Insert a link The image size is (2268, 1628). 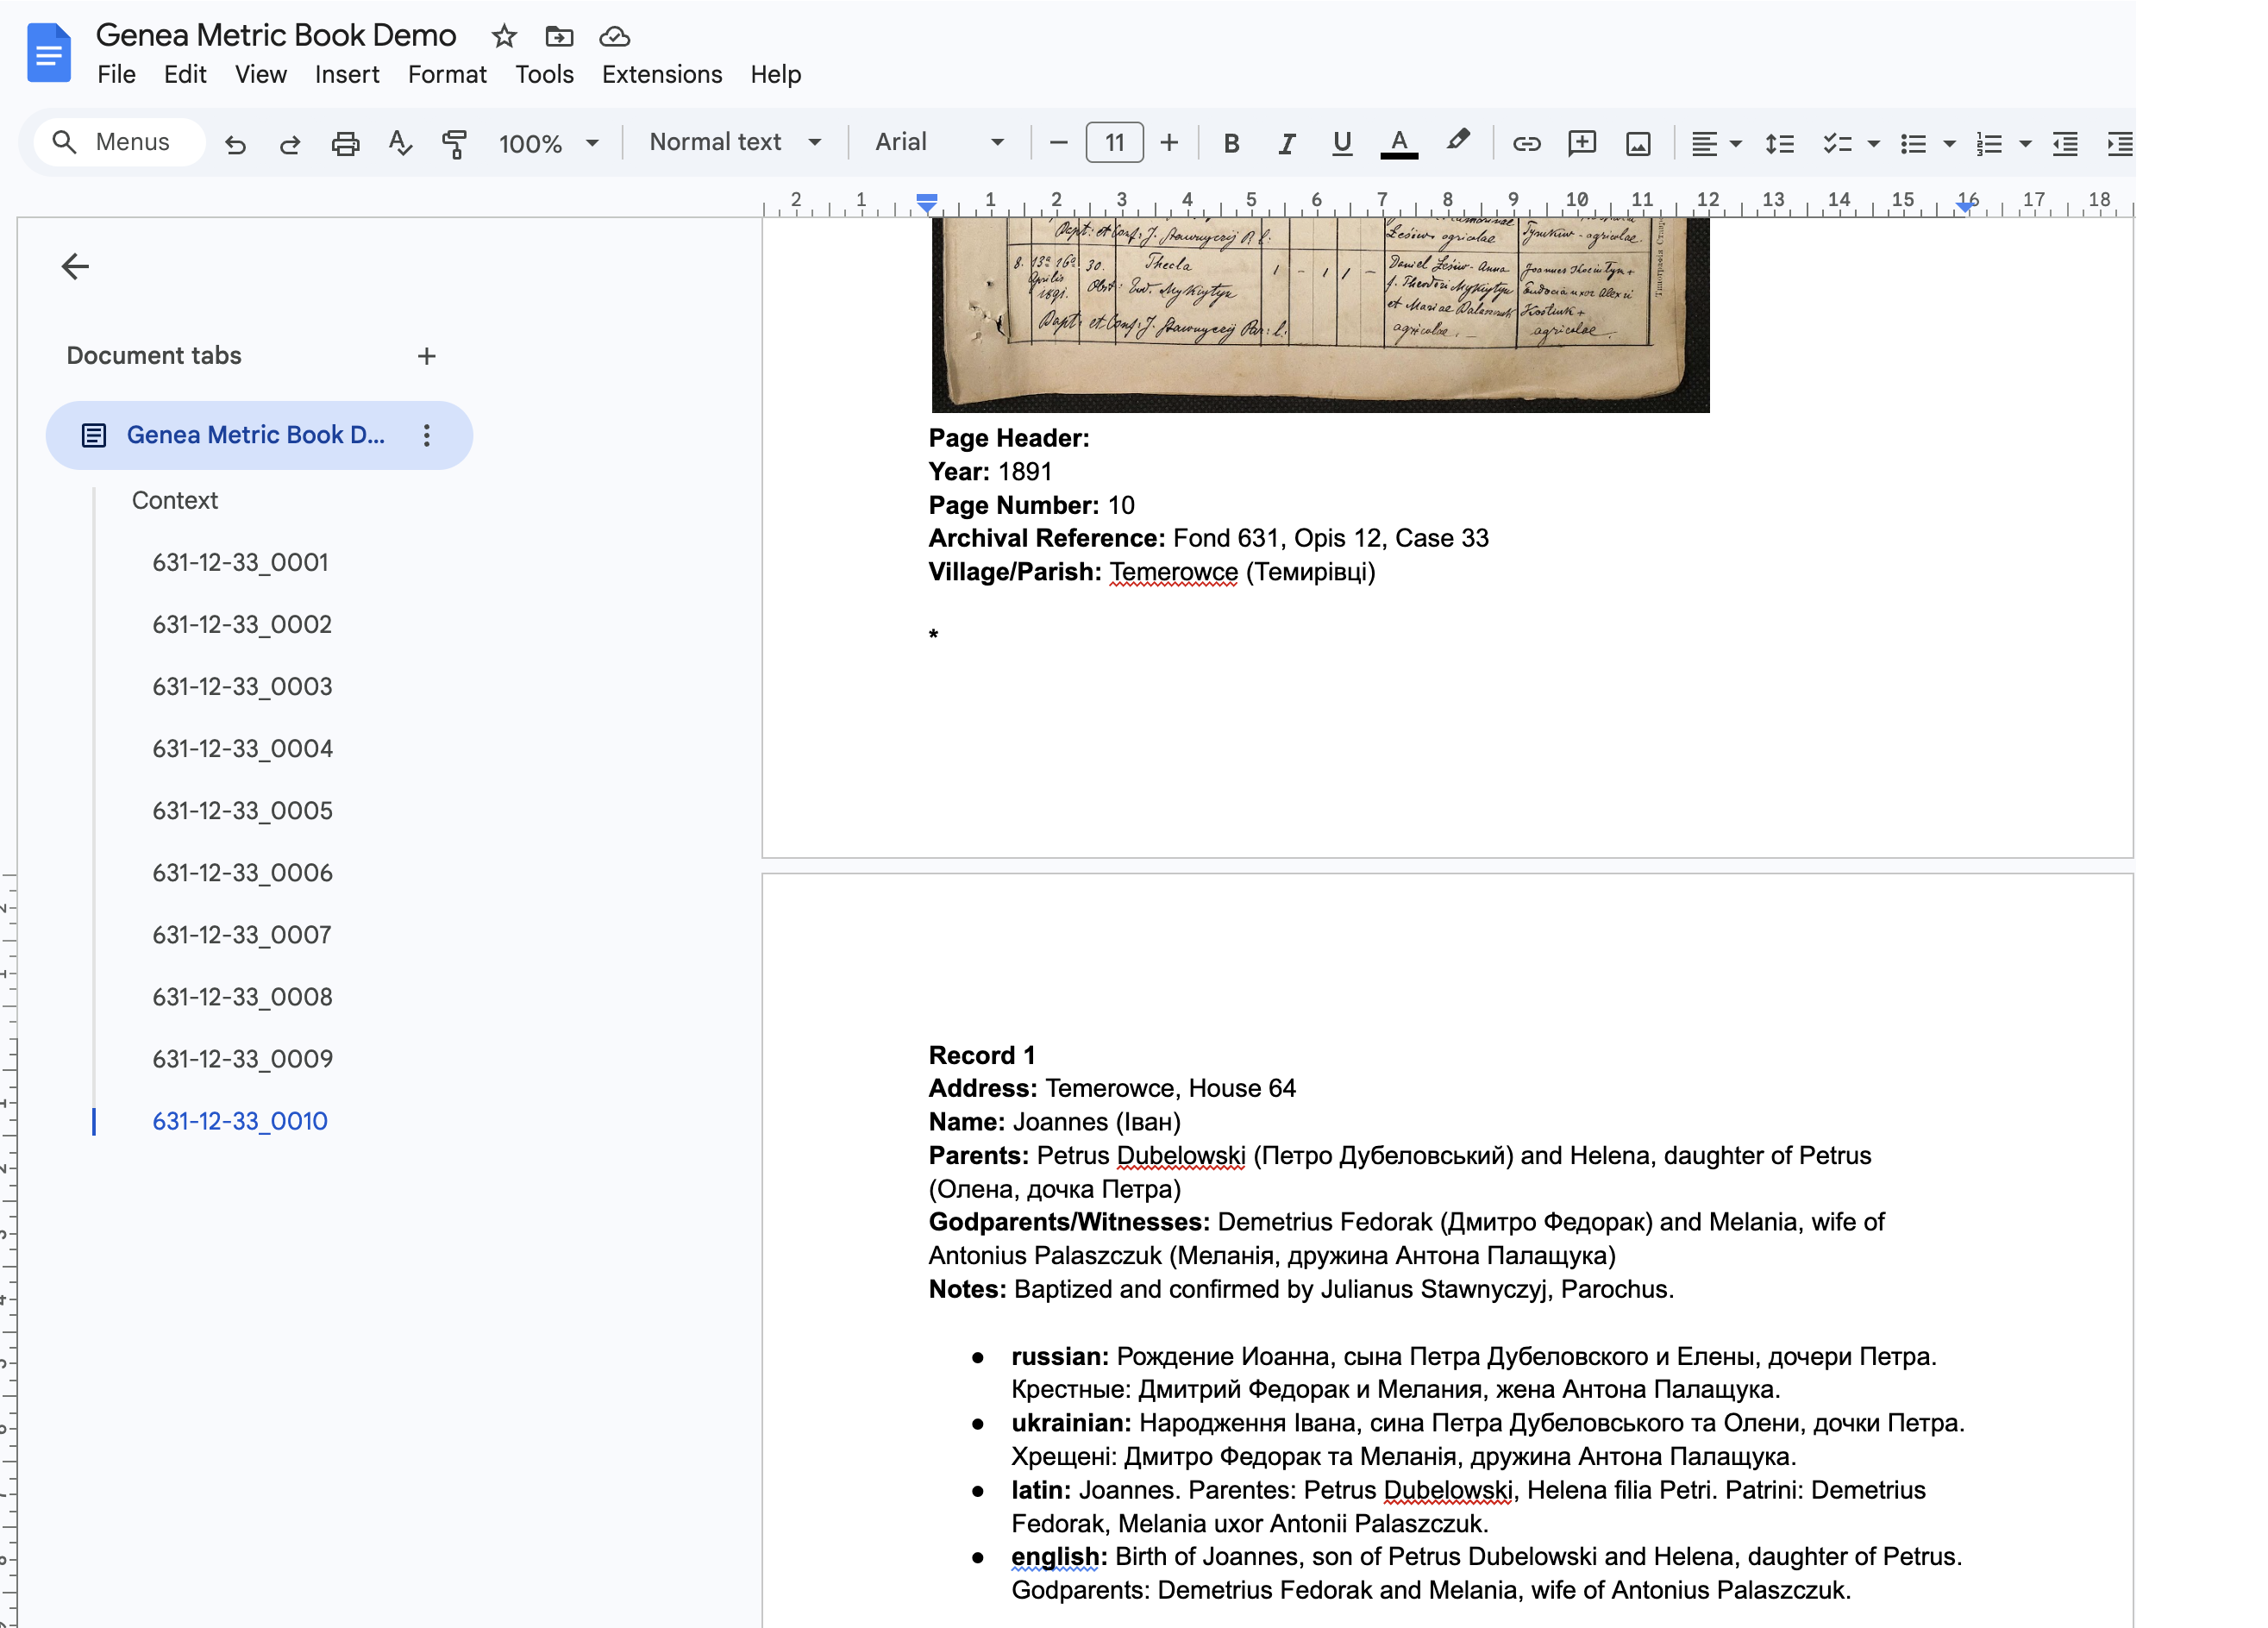1527,143
